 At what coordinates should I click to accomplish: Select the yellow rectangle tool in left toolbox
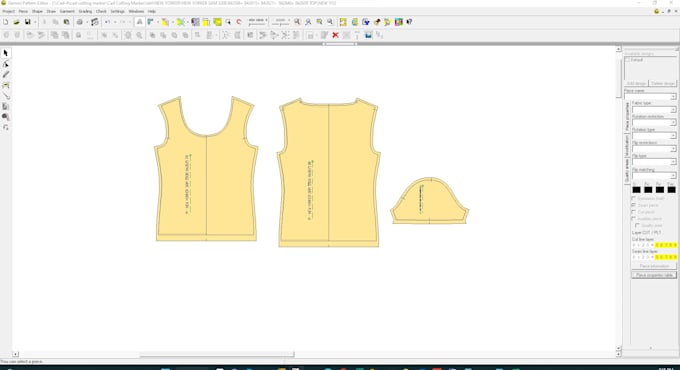pyautogui.click(x=6, y=85)
